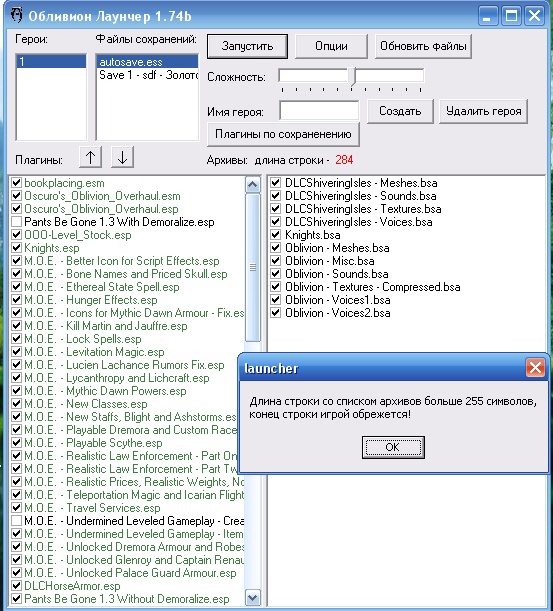Click the Oblivion launcher title bar icon
Screen dimensions: 553x611
point(17,15)
